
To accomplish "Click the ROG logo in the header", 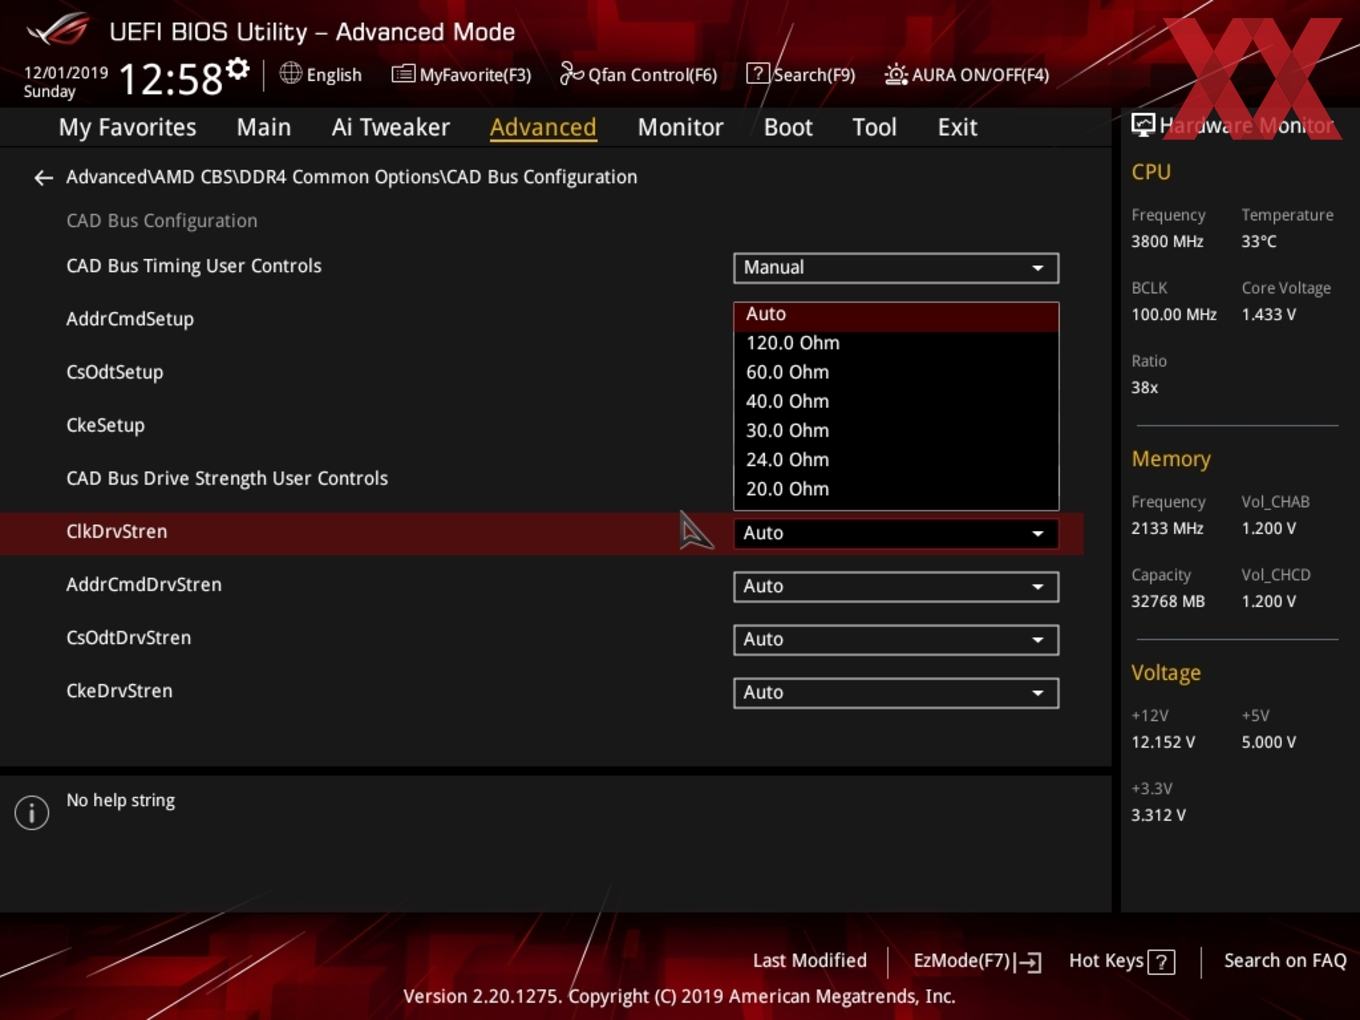I will point(58,30).
